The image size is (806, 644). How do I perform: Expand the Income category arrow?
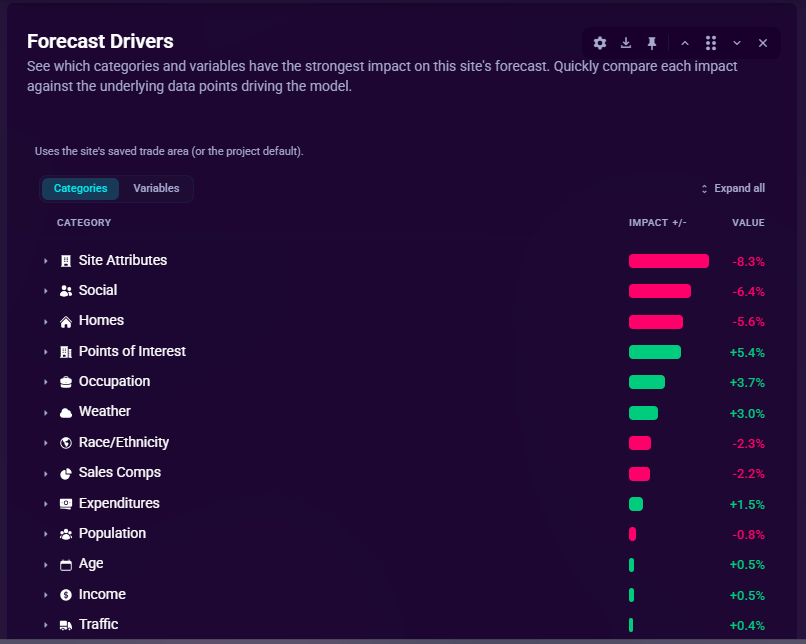[46, 595]
